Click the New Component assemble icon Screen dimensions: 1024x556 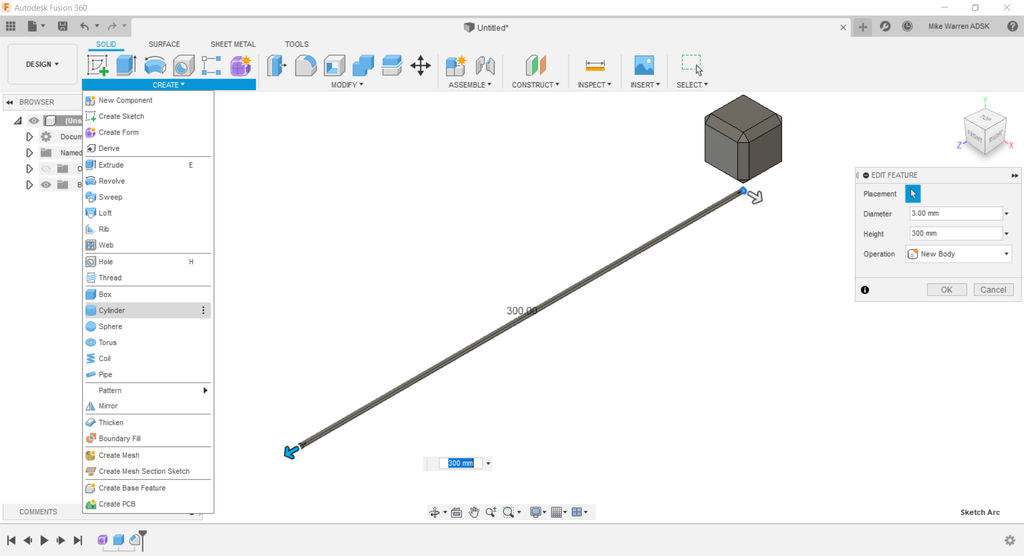[x=455, y=65]
